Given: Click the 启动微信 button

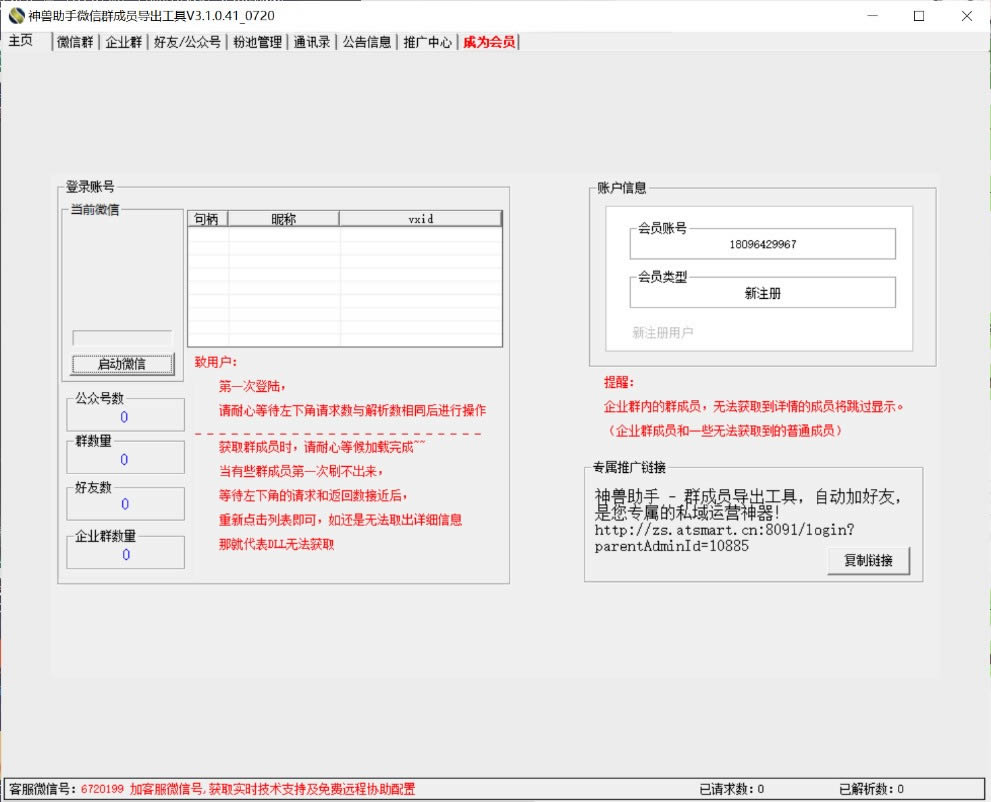Looking at the screenshot, I should click(121, 364).
